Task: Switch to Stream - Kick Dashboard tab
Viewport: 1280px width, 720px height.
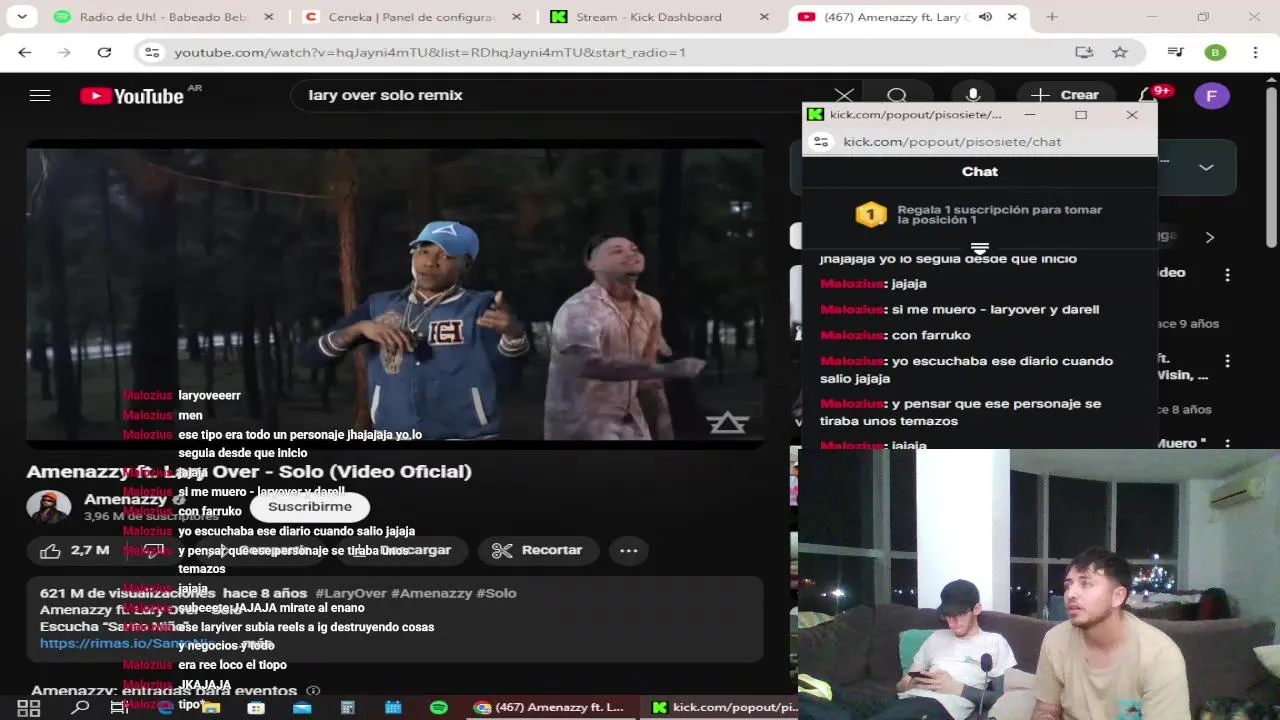Action: point(661,17)
